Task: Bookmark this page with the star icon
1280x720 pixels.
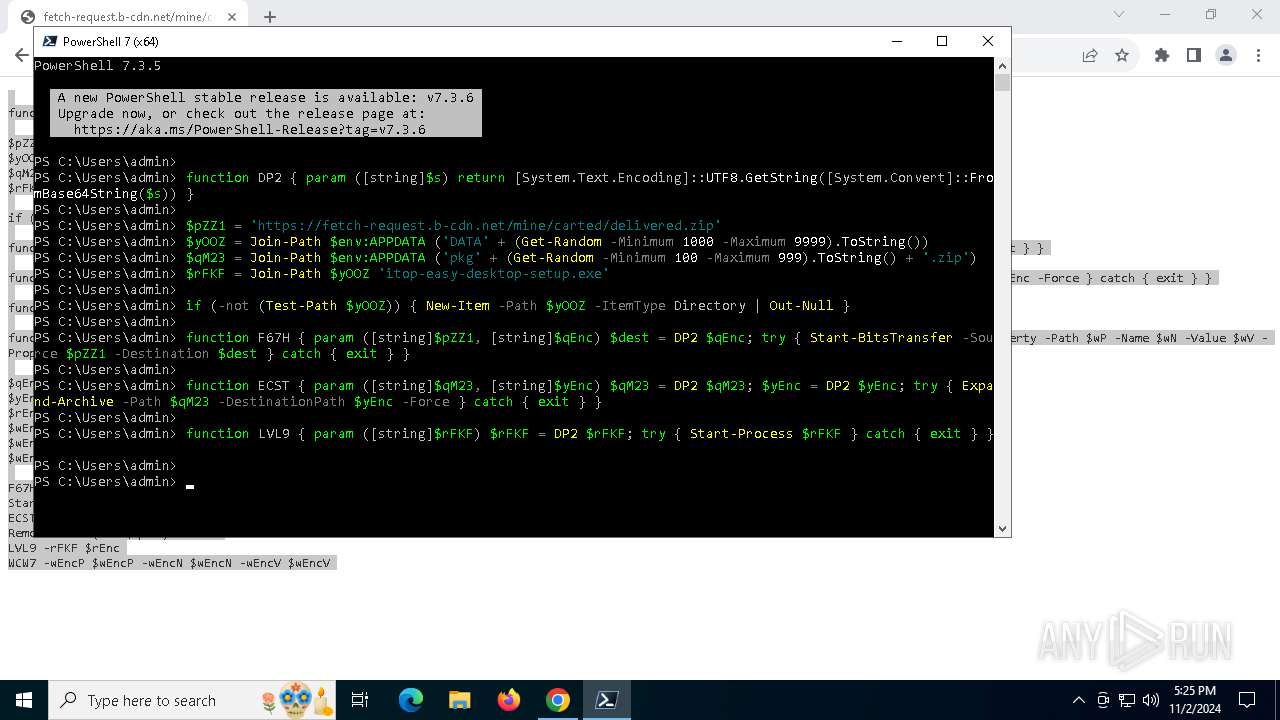Action: click(x=1122, y=56)
